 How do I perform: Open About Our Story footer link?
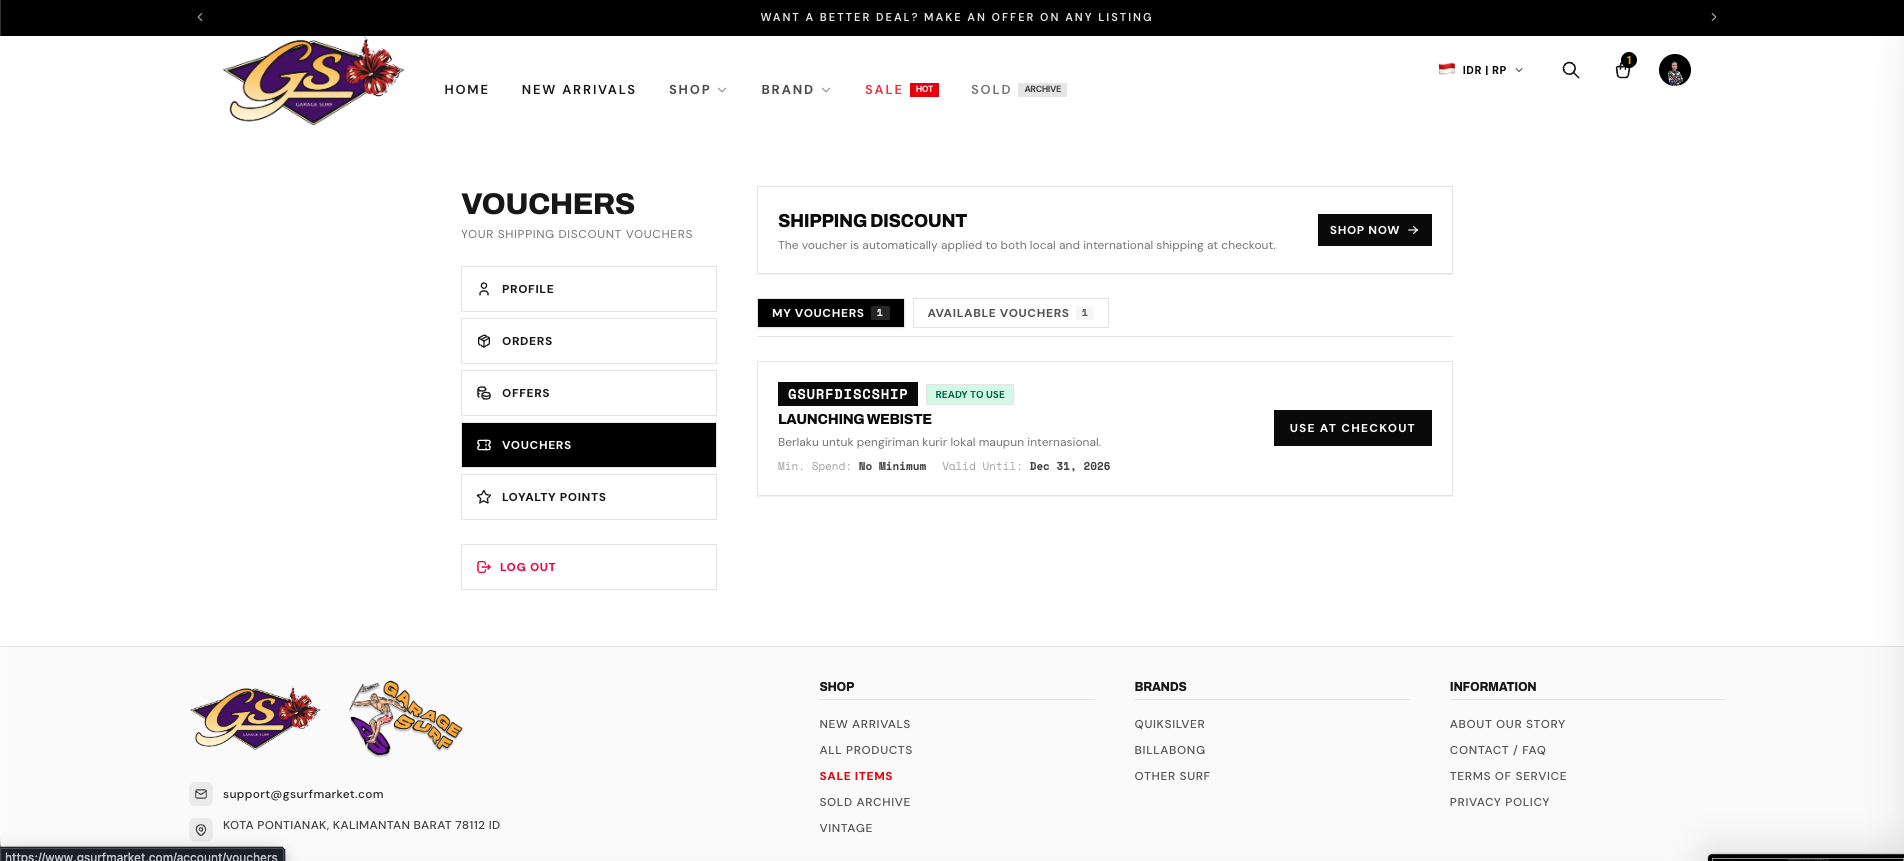coord(1508,724)
